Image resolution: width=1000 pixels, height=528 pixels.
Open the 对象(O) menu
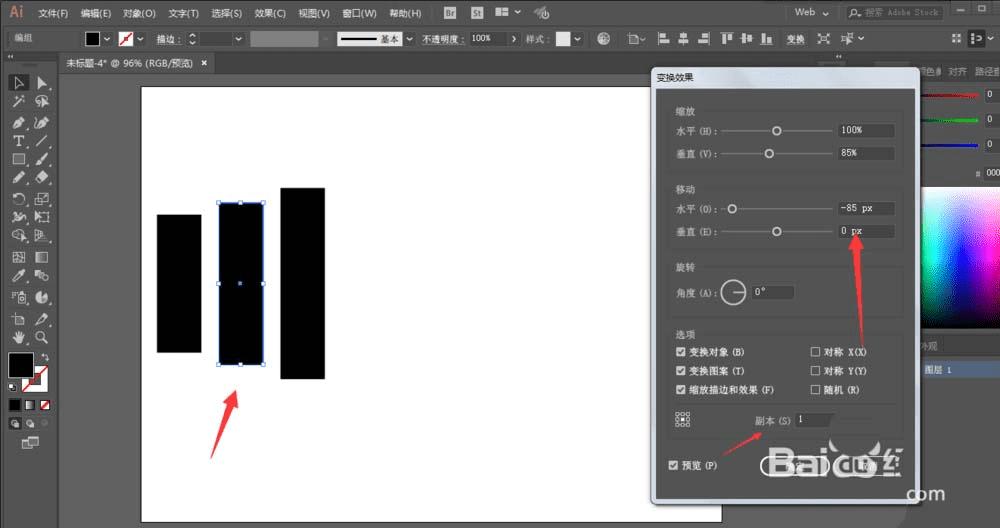coord(139,13)
